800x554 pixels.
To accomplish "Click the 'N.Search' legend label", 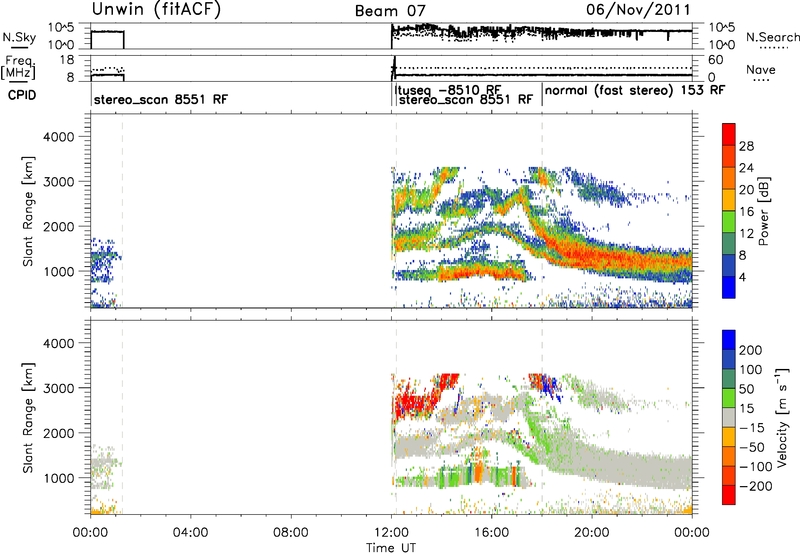I will point(772,37).
